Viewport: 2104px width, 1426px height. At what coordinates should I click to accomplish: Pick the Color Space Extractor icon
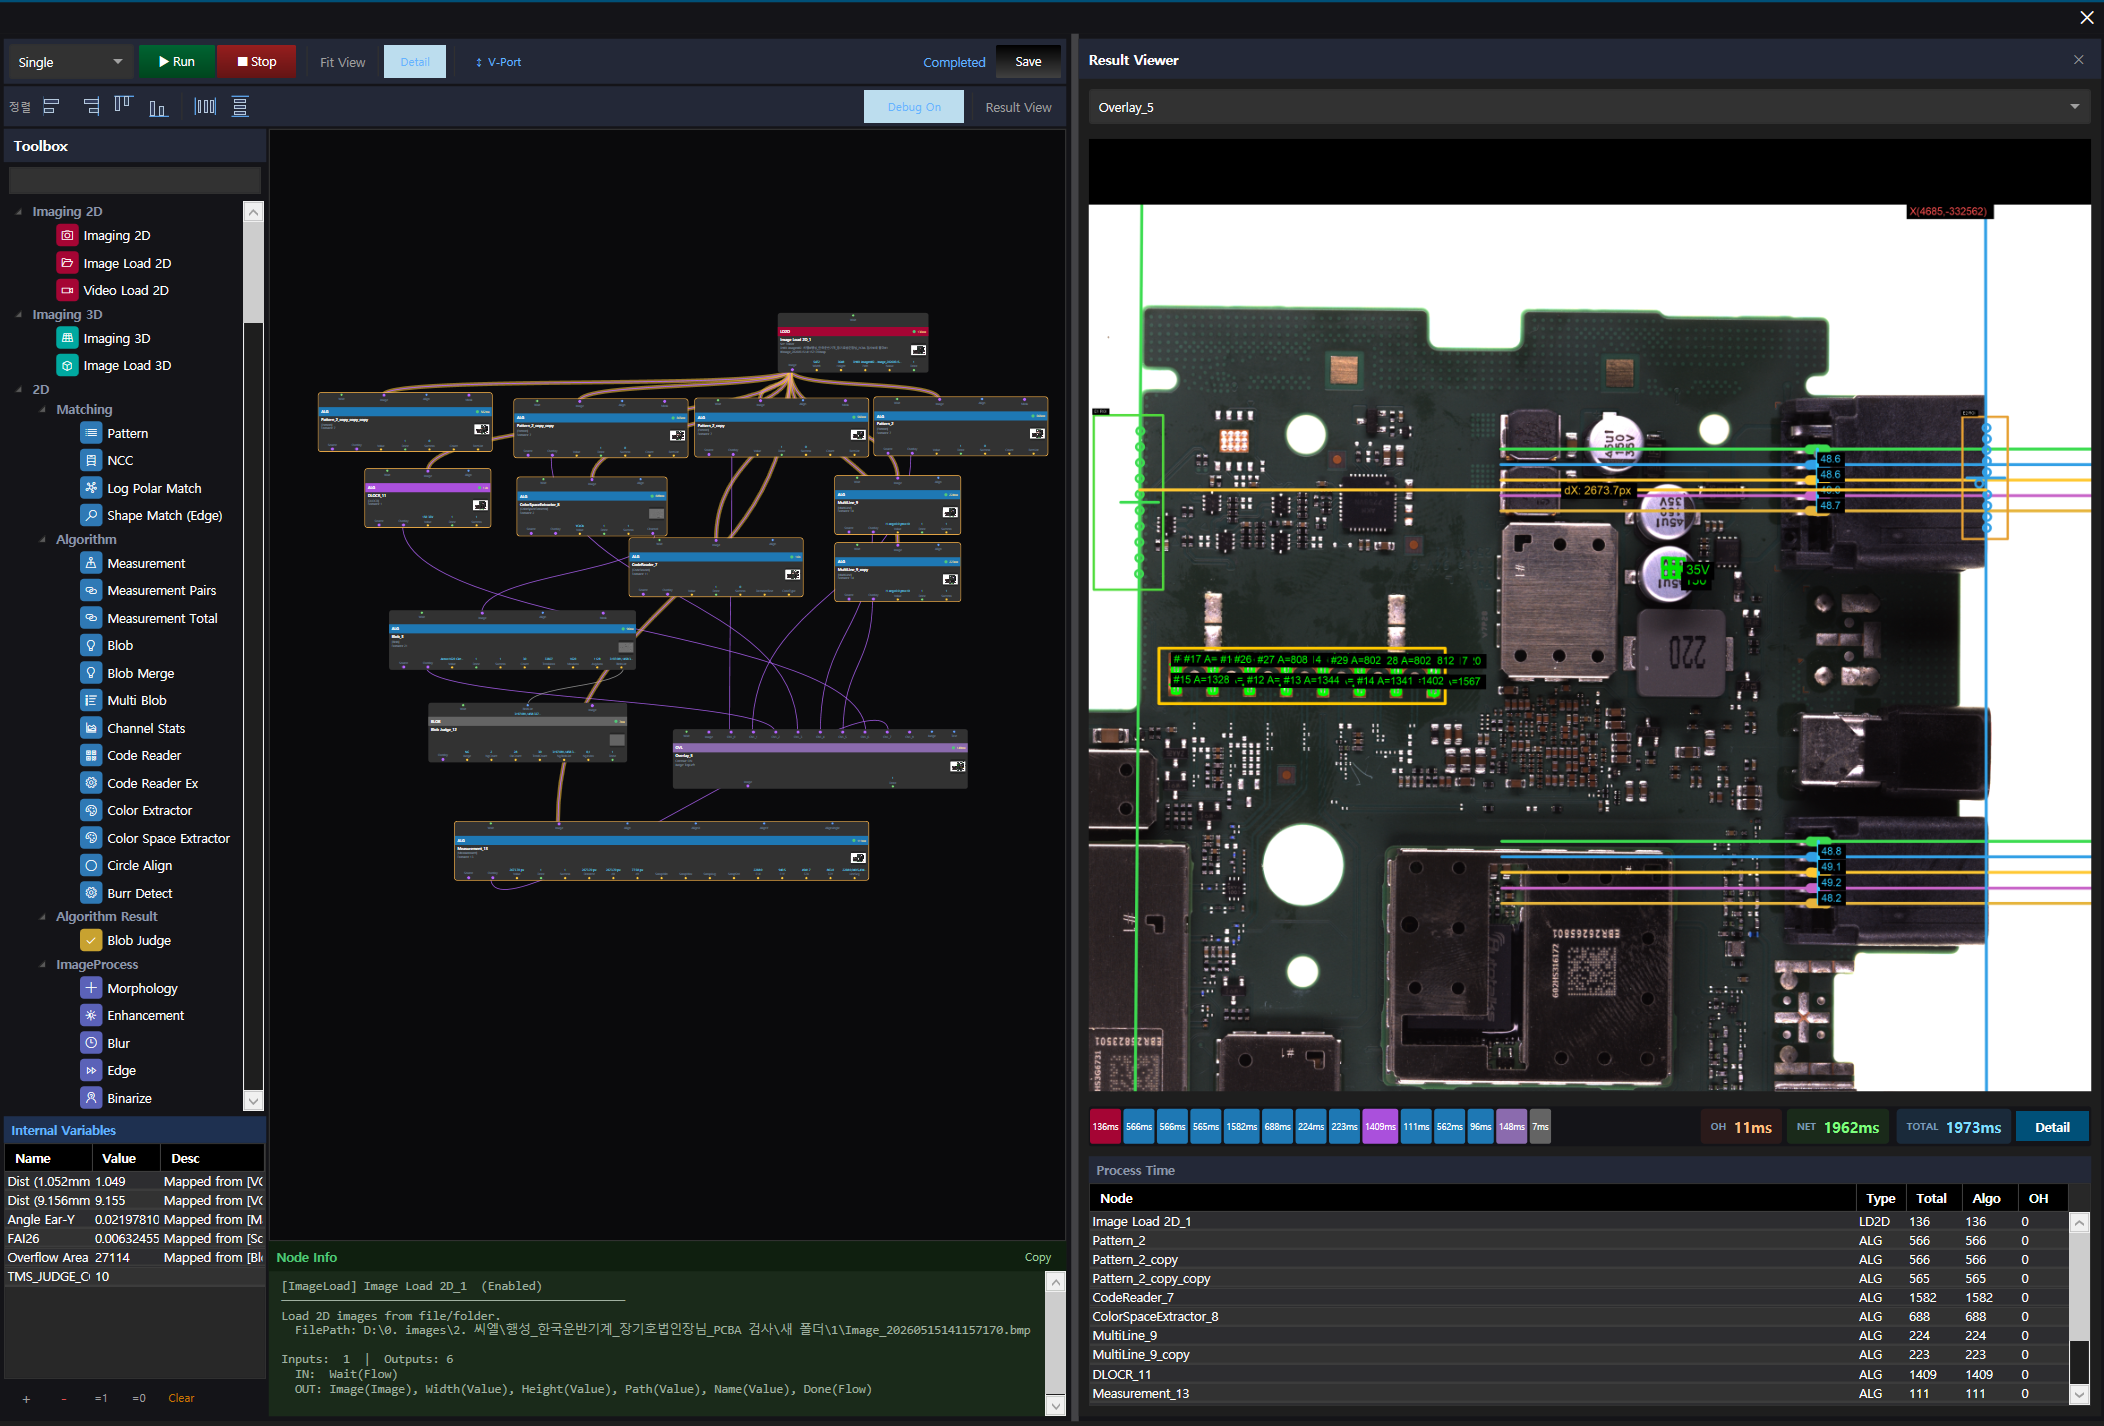(x=91, y=838)
